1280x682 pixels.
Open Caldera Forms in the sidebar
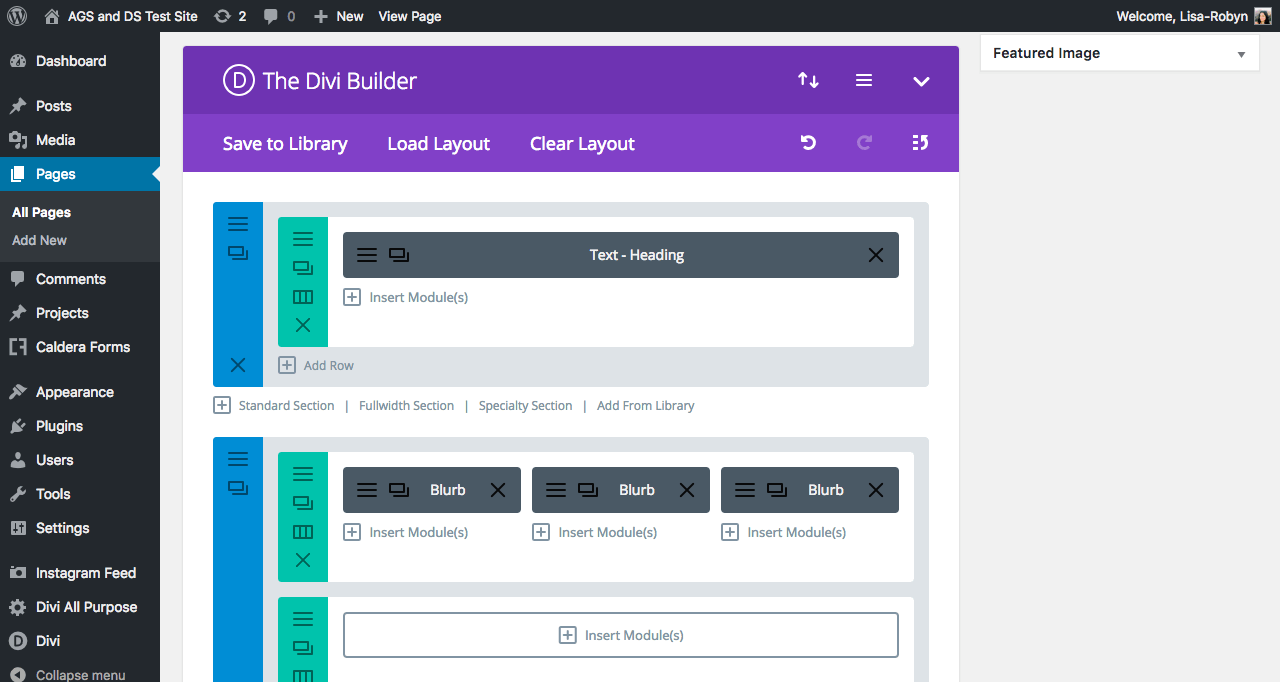click(x=80, y=347)
